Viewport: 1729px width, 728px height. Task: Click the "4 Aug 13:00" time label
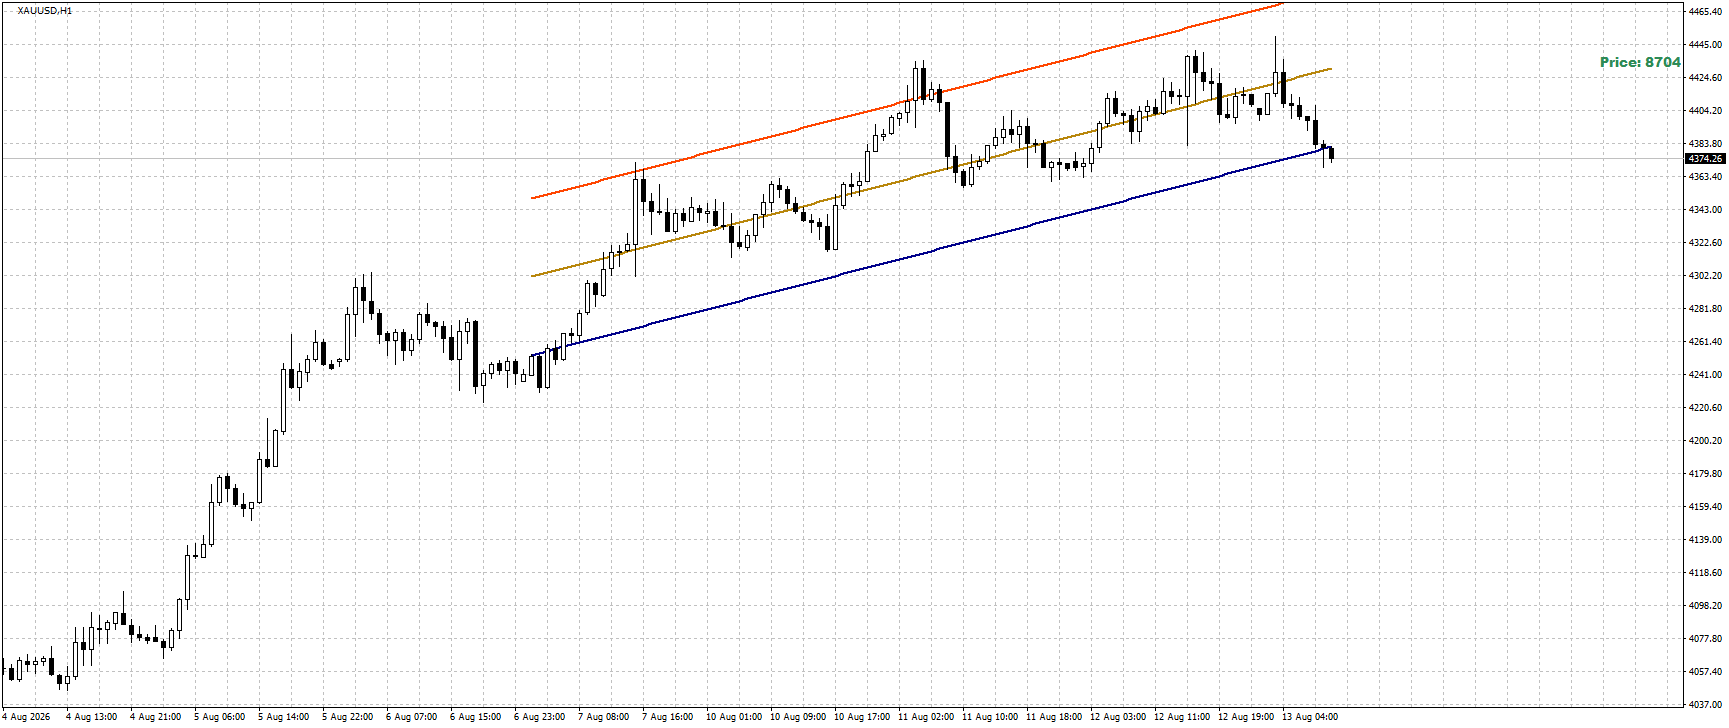91,717
